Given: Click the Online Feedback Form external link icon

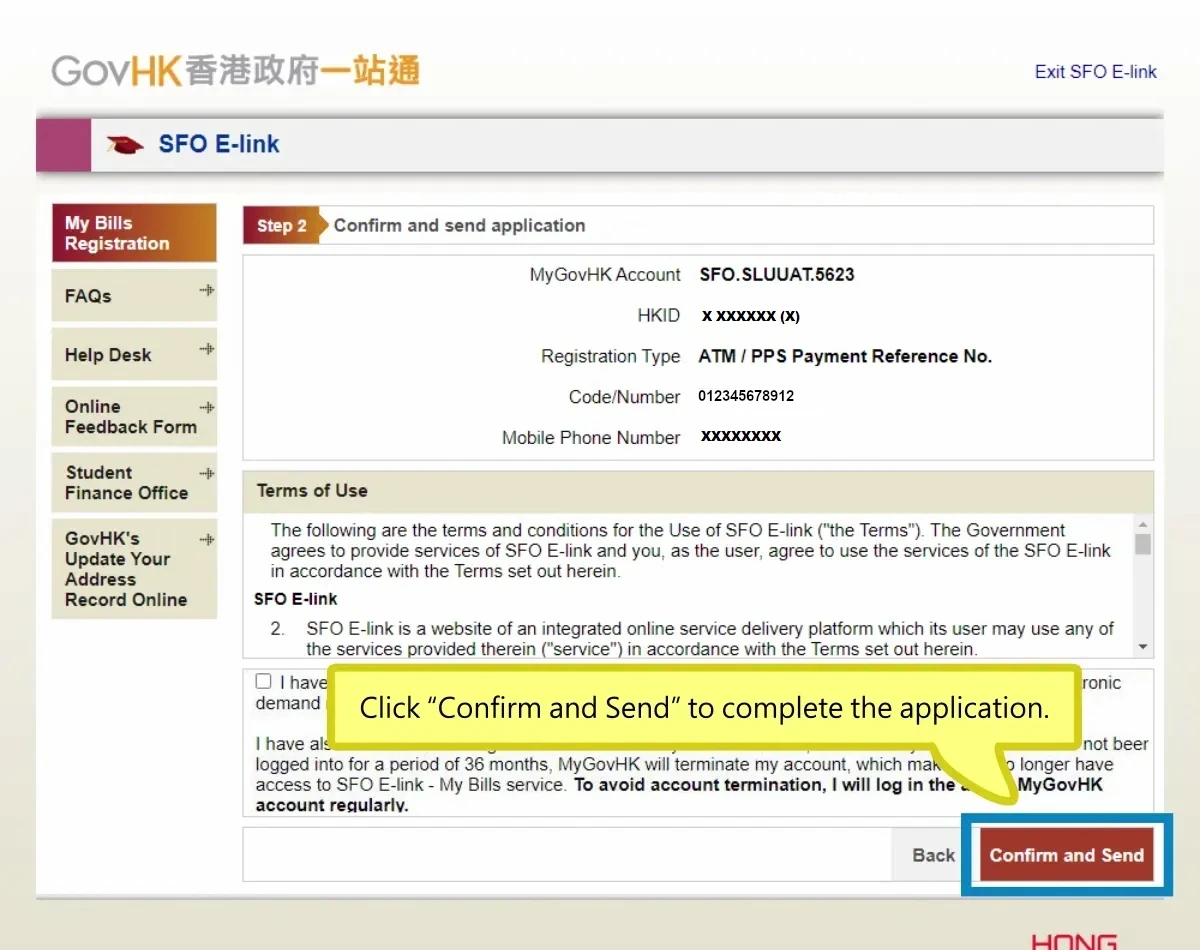Looking at the screenshot, I should tap(207, 408).
